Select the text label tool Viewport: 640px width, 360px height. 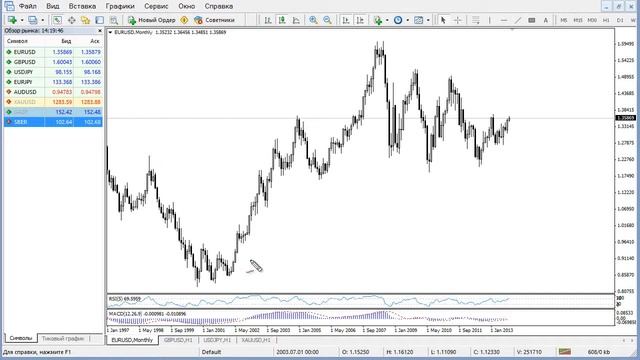click(531, 20)
